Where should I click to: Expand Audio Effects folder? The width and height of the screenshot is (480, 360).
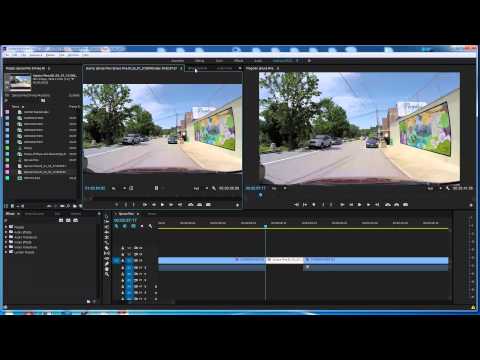[6, 232]
